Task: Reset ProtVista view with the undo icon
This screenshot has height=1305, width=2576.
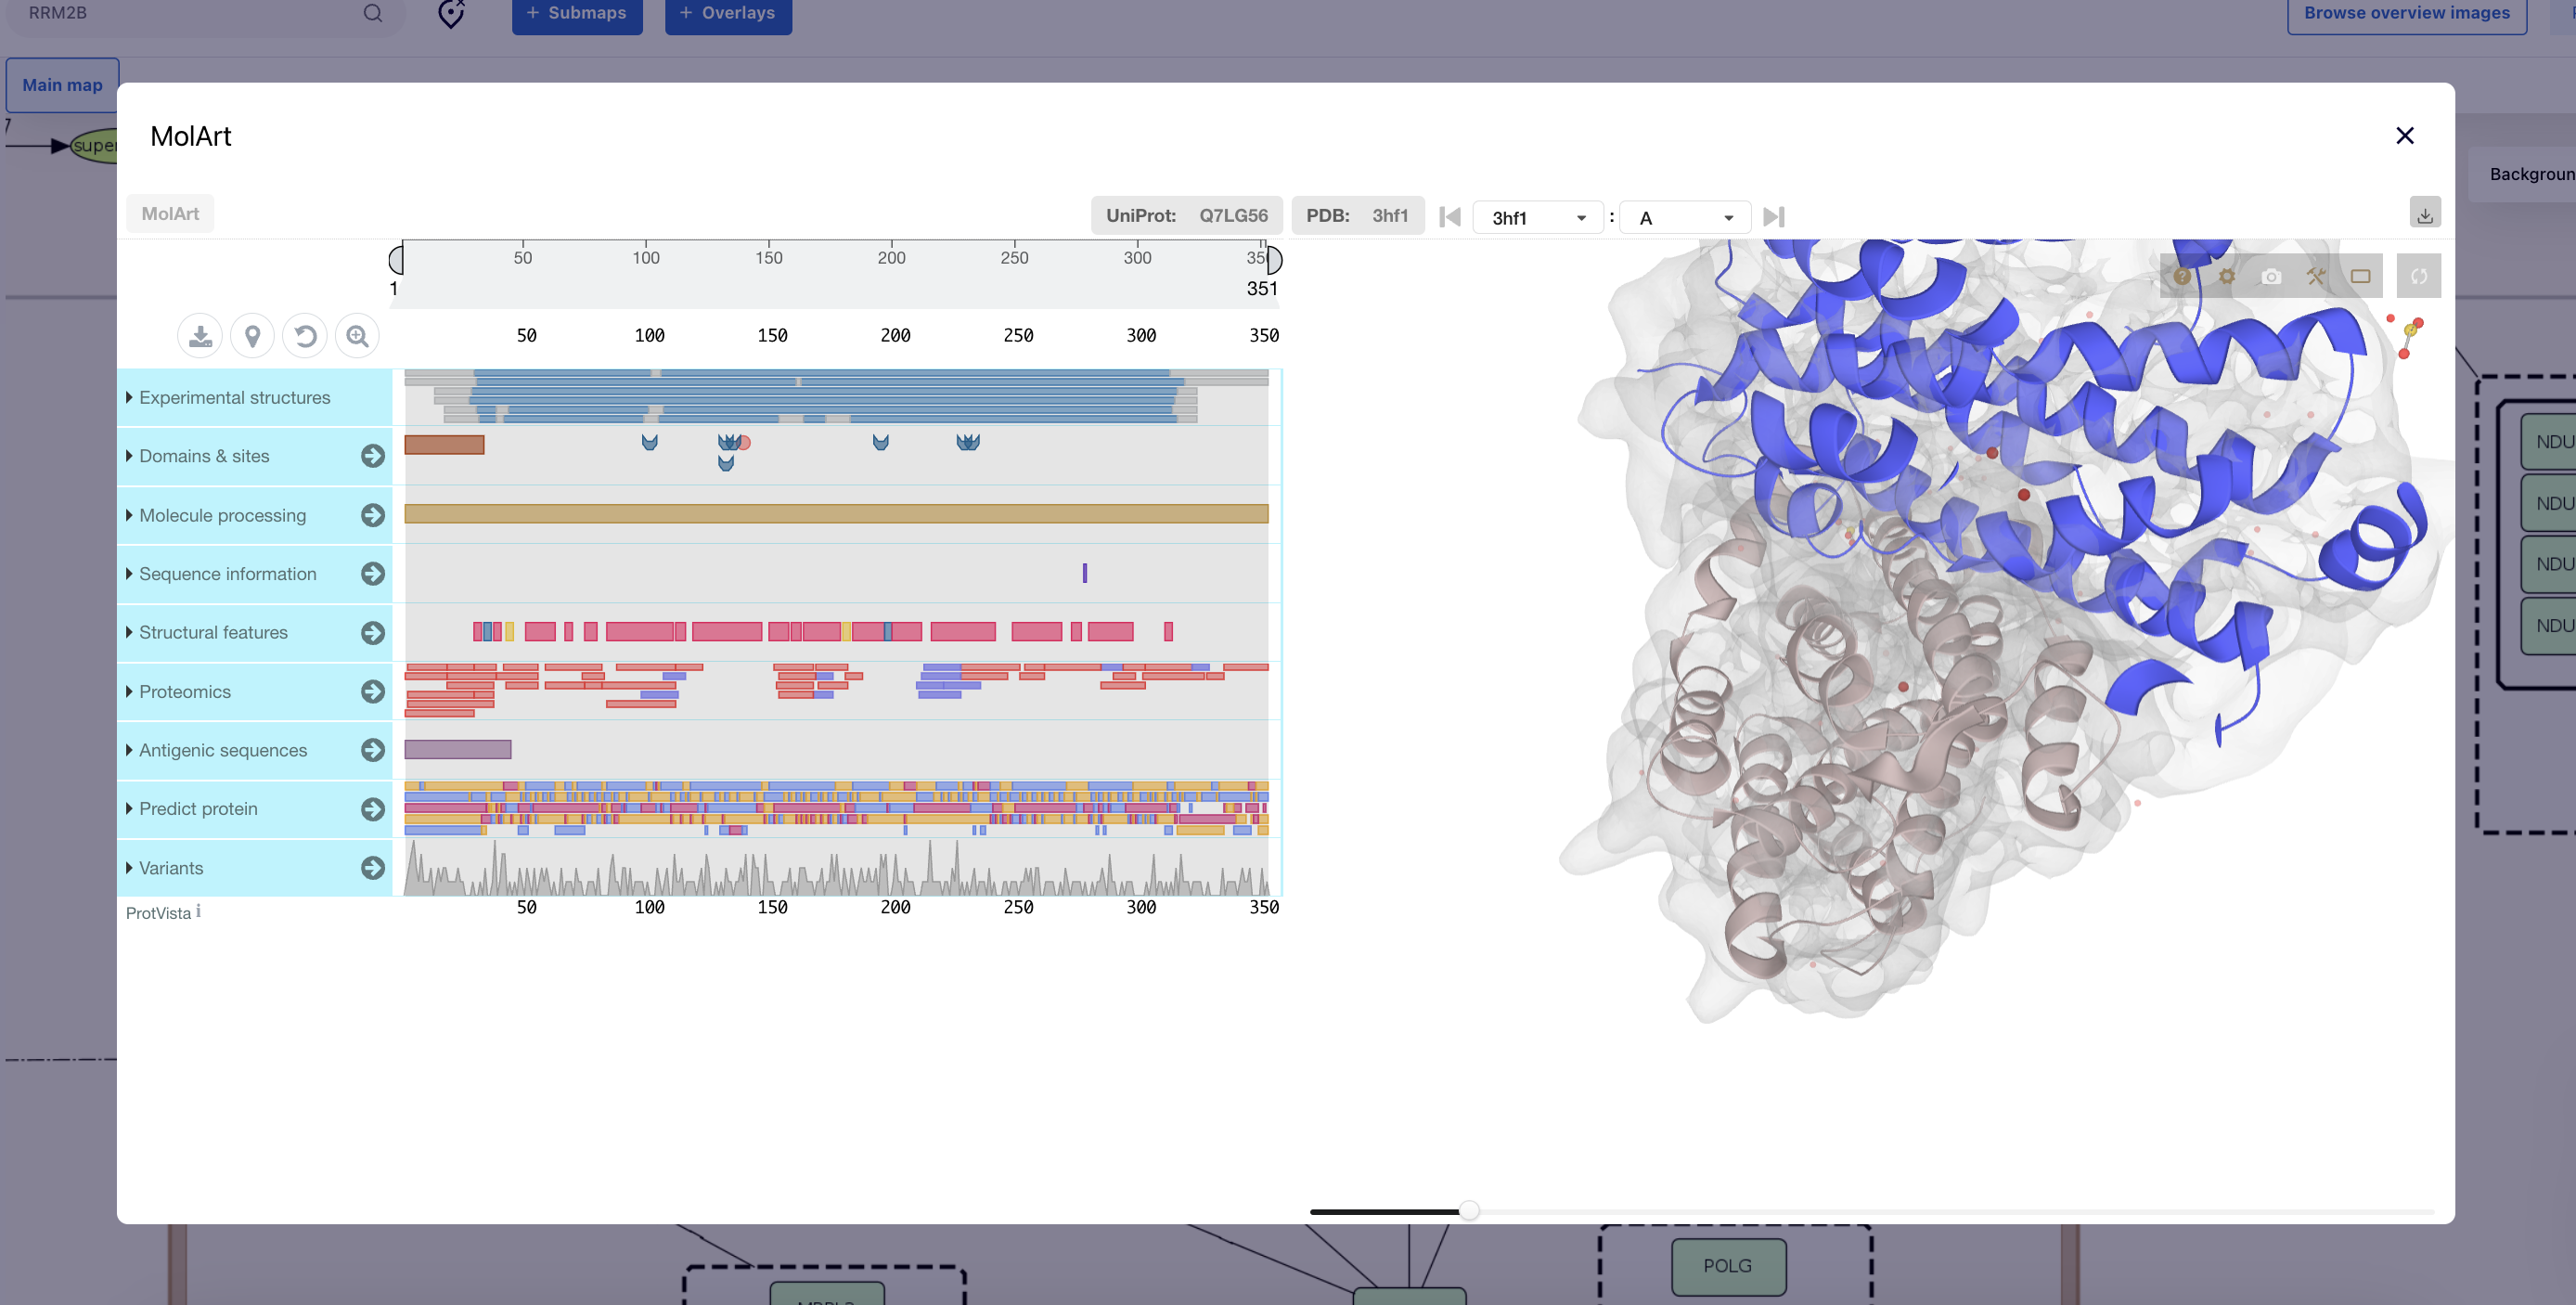Action: pos(305,336)
